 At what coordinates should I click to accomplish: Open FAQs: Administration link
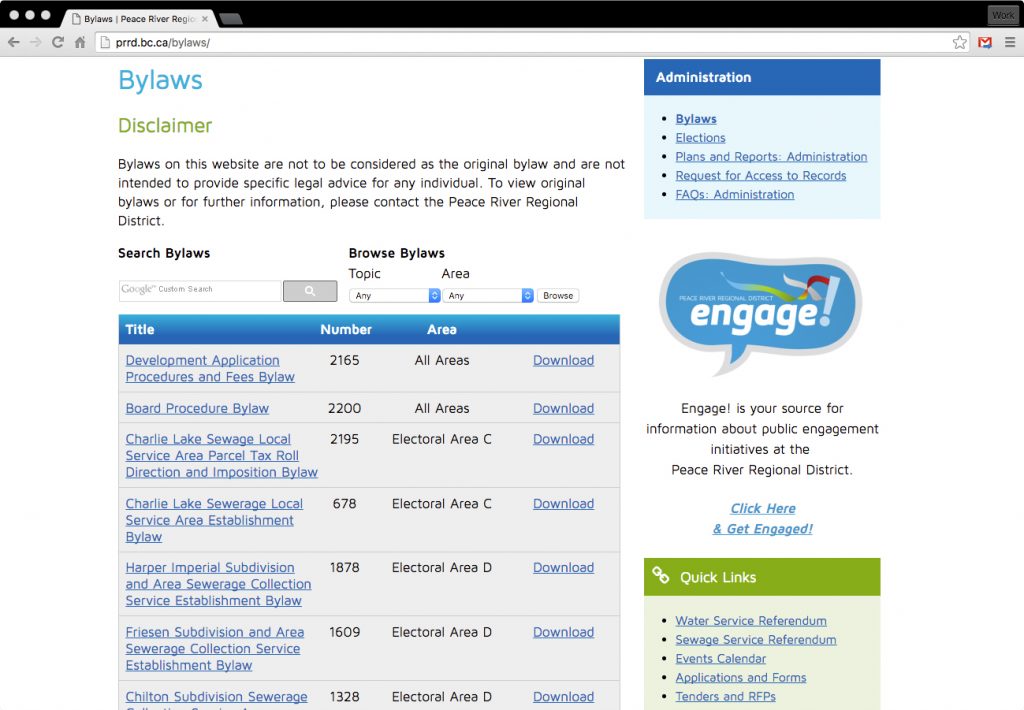pos(735,195)
